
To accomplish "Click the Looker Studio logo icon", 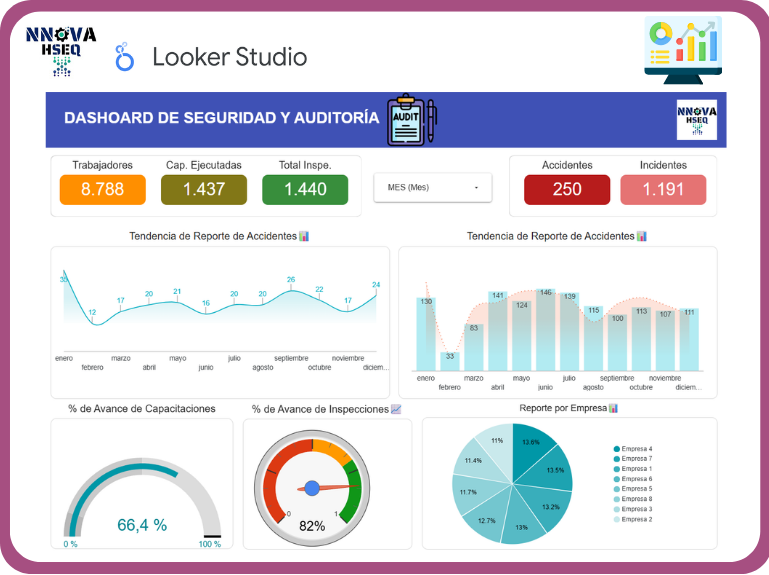I will pyautogui.click(x=125, y=57).
